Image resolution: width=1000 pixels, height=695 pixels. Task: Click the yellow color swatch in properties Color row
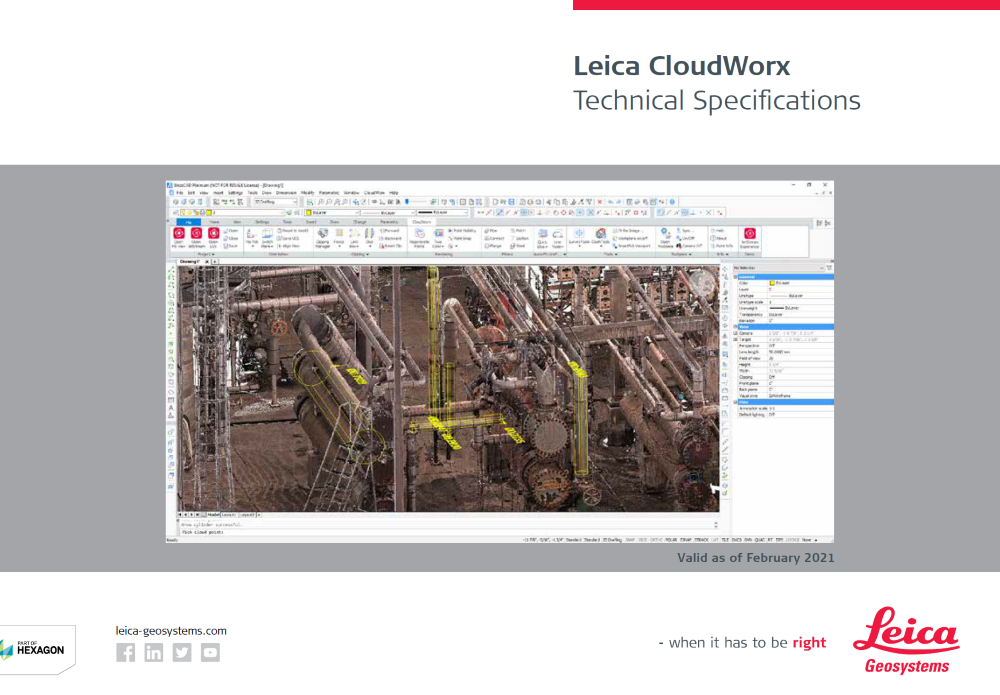click(772, 283)
